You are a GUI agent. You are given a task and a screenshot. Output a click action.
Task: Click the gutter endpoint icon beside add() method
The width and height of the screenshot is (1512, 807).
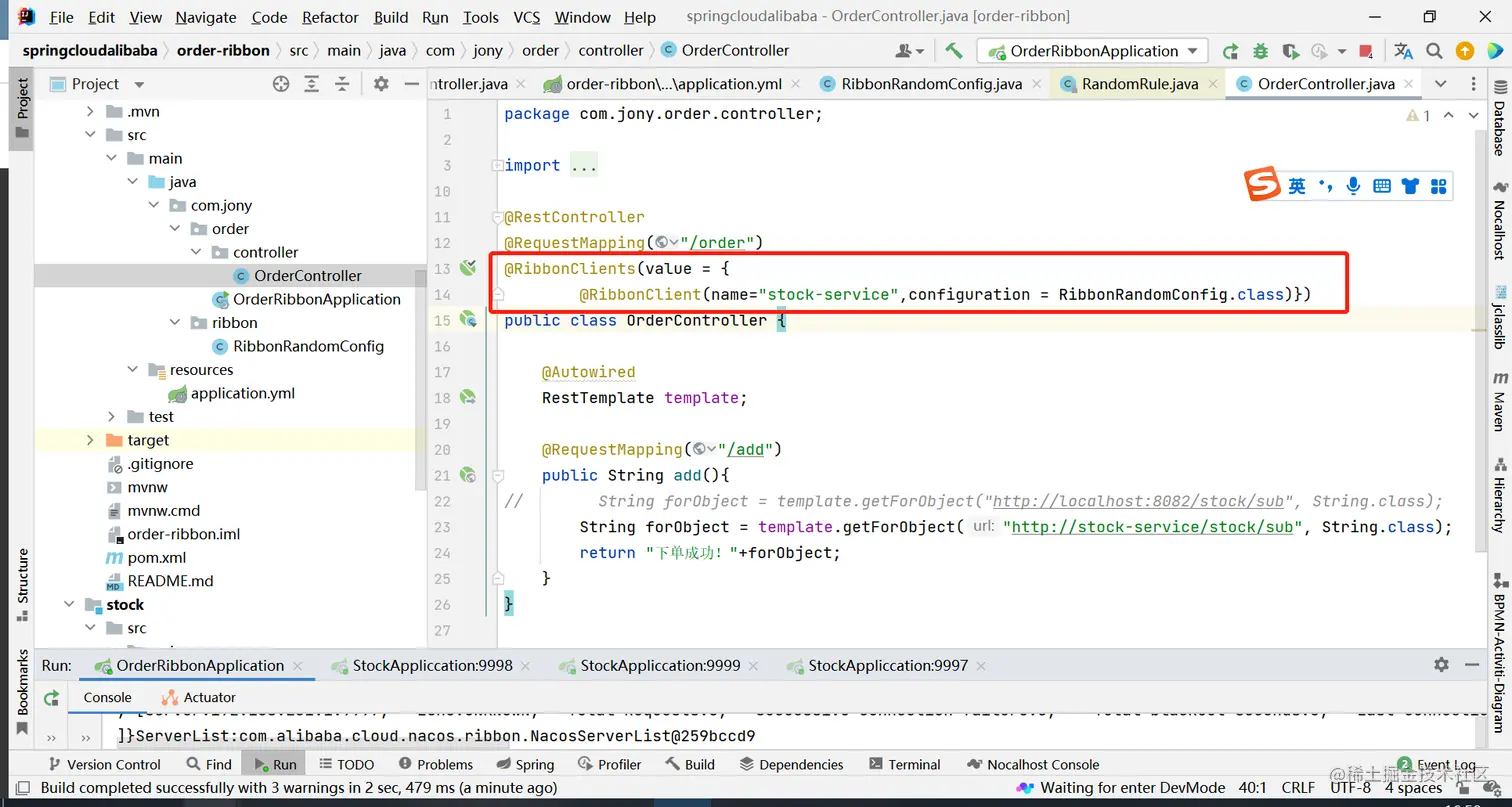[x=467, y=475]
